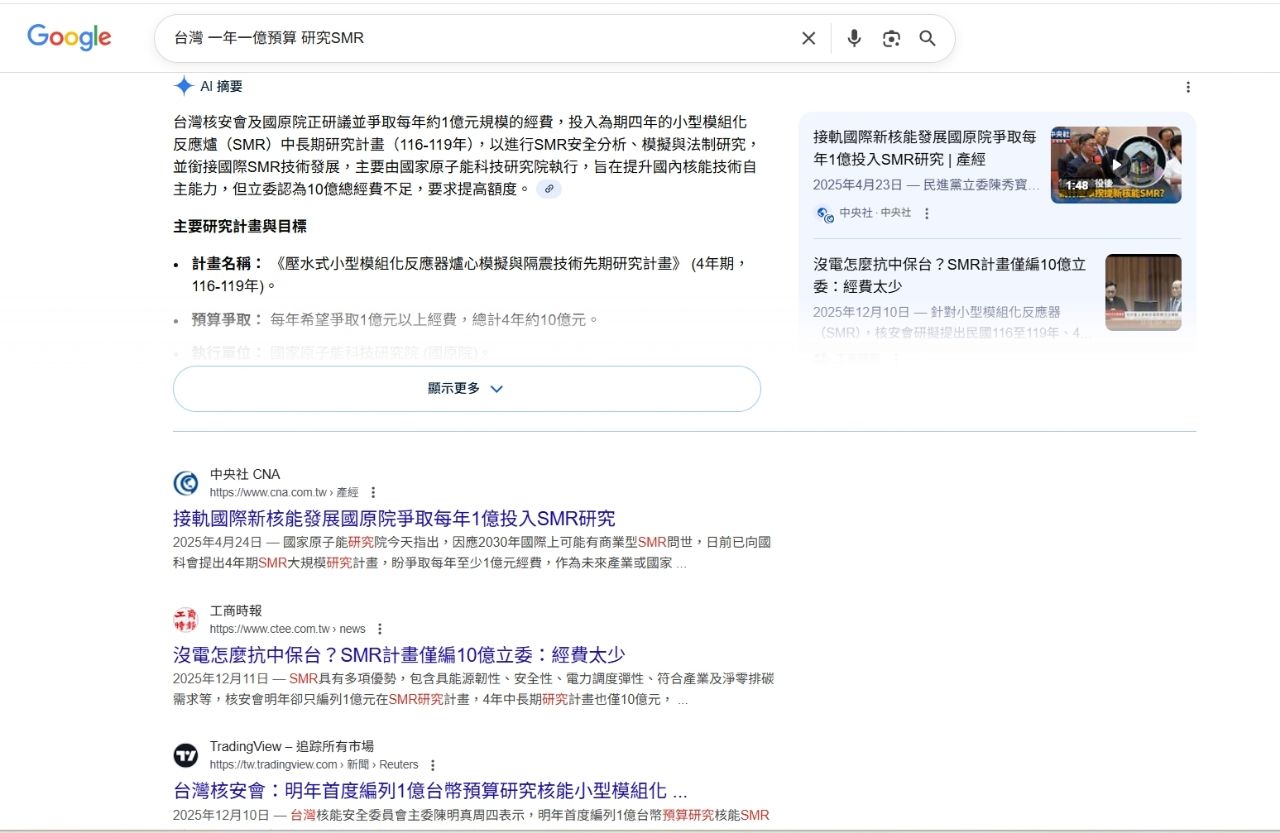Image resolution: width=1280 pixels, height=833 pixels.
Task: Open Google Lens image search
Action: tap(891, 38)
